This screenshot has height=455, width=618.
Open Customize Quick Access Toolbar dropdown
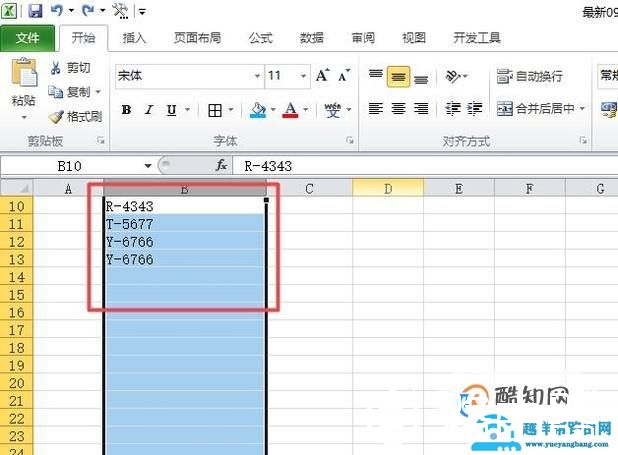[142, 12]
